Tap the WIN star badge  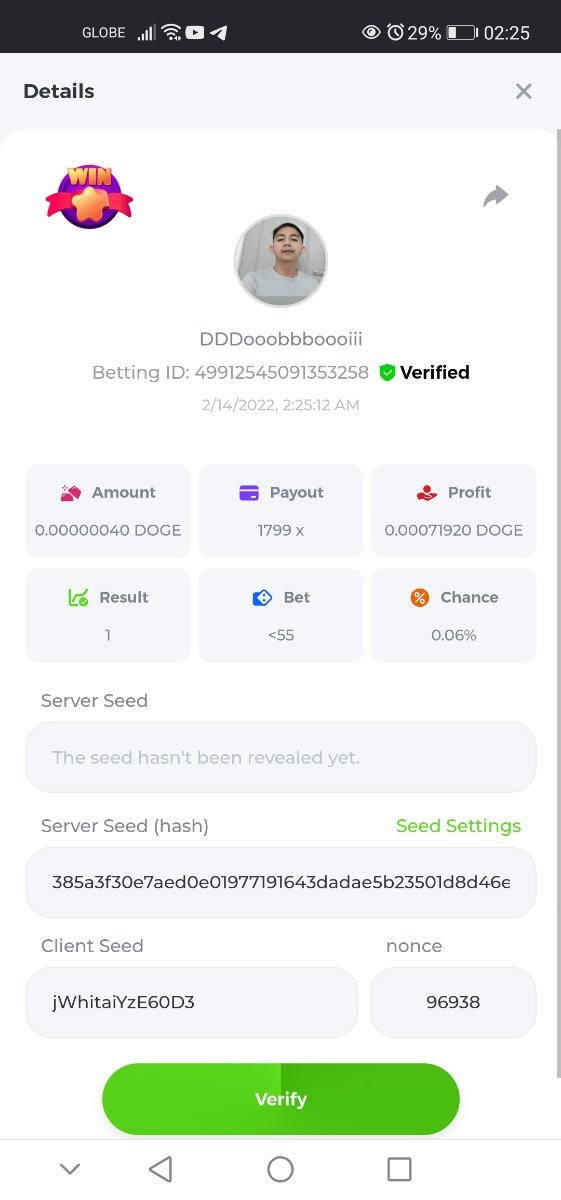pos(90,196)
